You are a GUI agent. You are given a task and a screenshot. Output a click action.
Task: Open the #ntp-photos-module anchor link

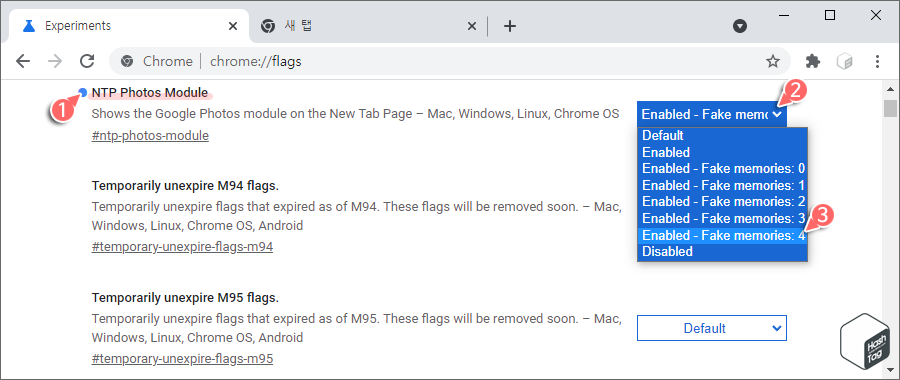pos(150,136)
